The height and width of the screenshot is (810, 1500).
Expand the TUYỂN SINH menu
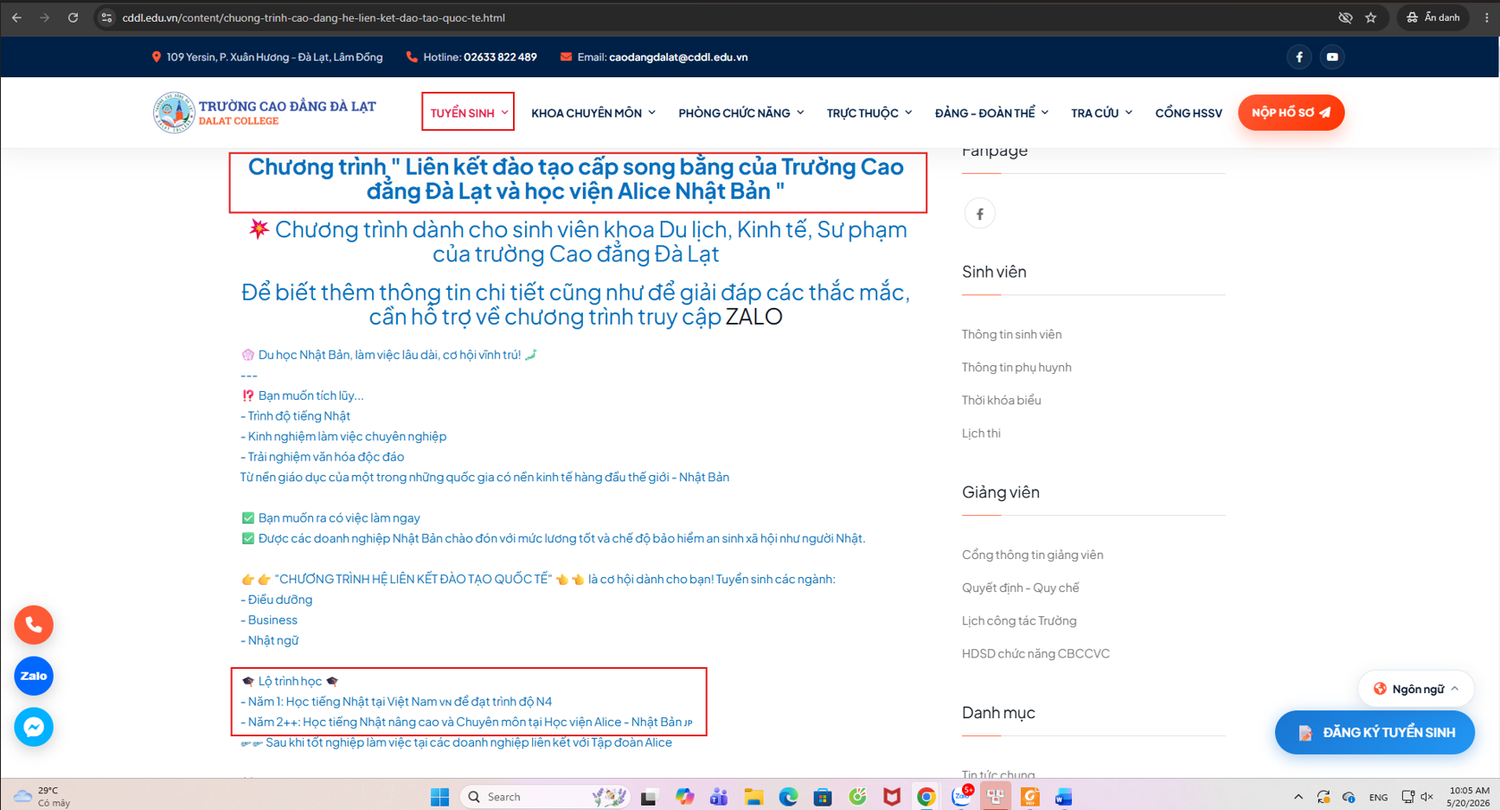468,113
